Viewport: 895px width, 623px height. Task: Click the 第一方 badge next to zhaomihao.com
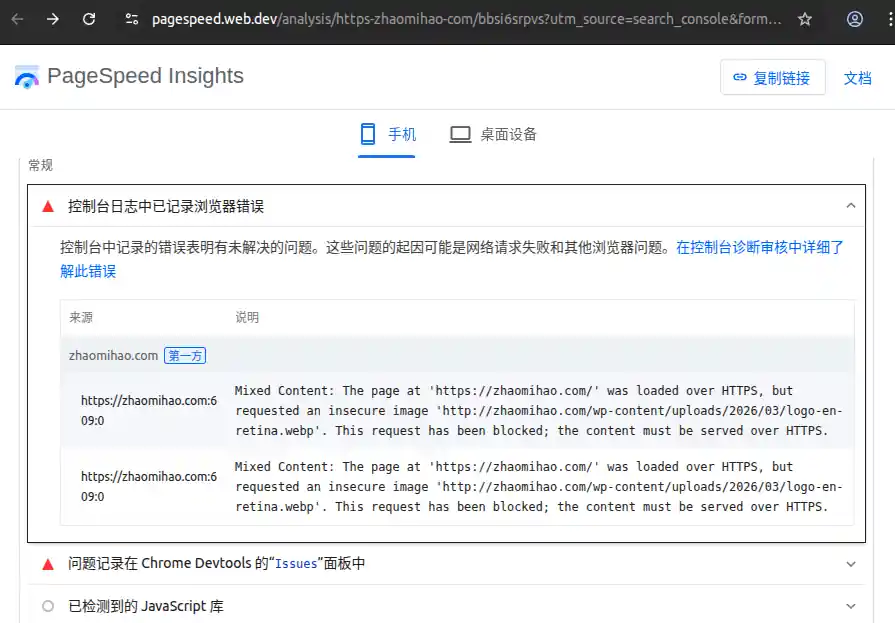[x=185, y=355]
